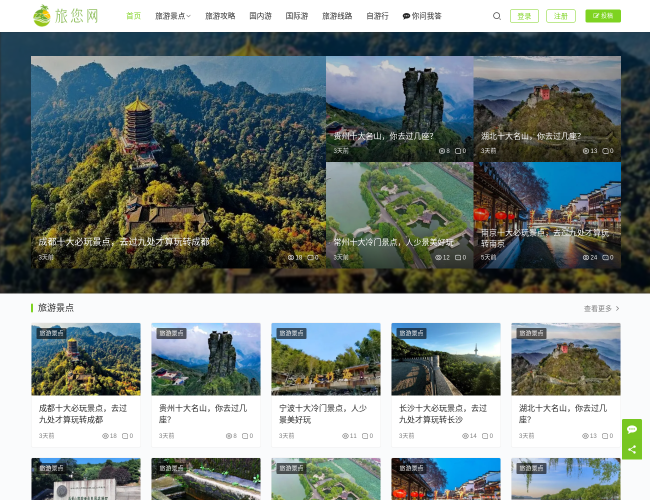Open 宁波十大冷门景点 card thumbnail
This screenshot has height=500, width=650.
pyautogui.click(x=326, y=359)
